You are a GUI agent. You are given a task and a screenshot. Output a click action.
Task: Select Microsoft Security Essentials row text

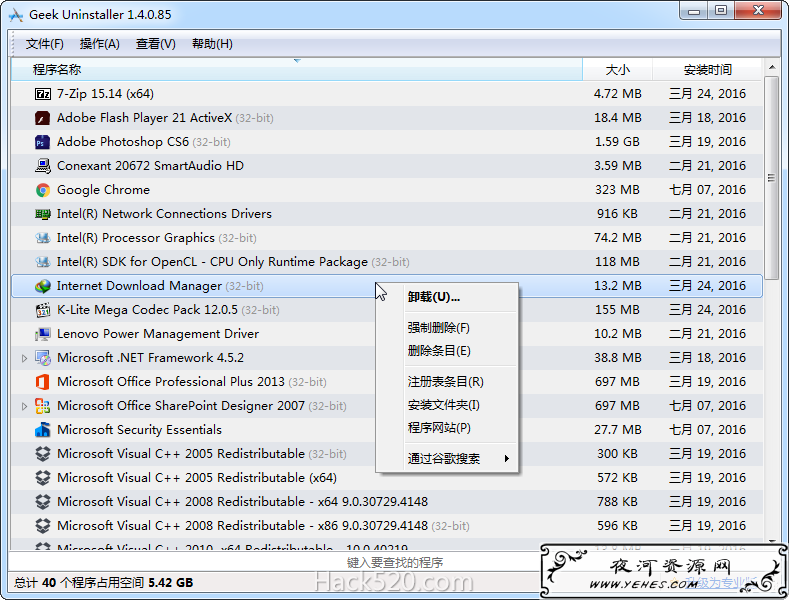139,430
